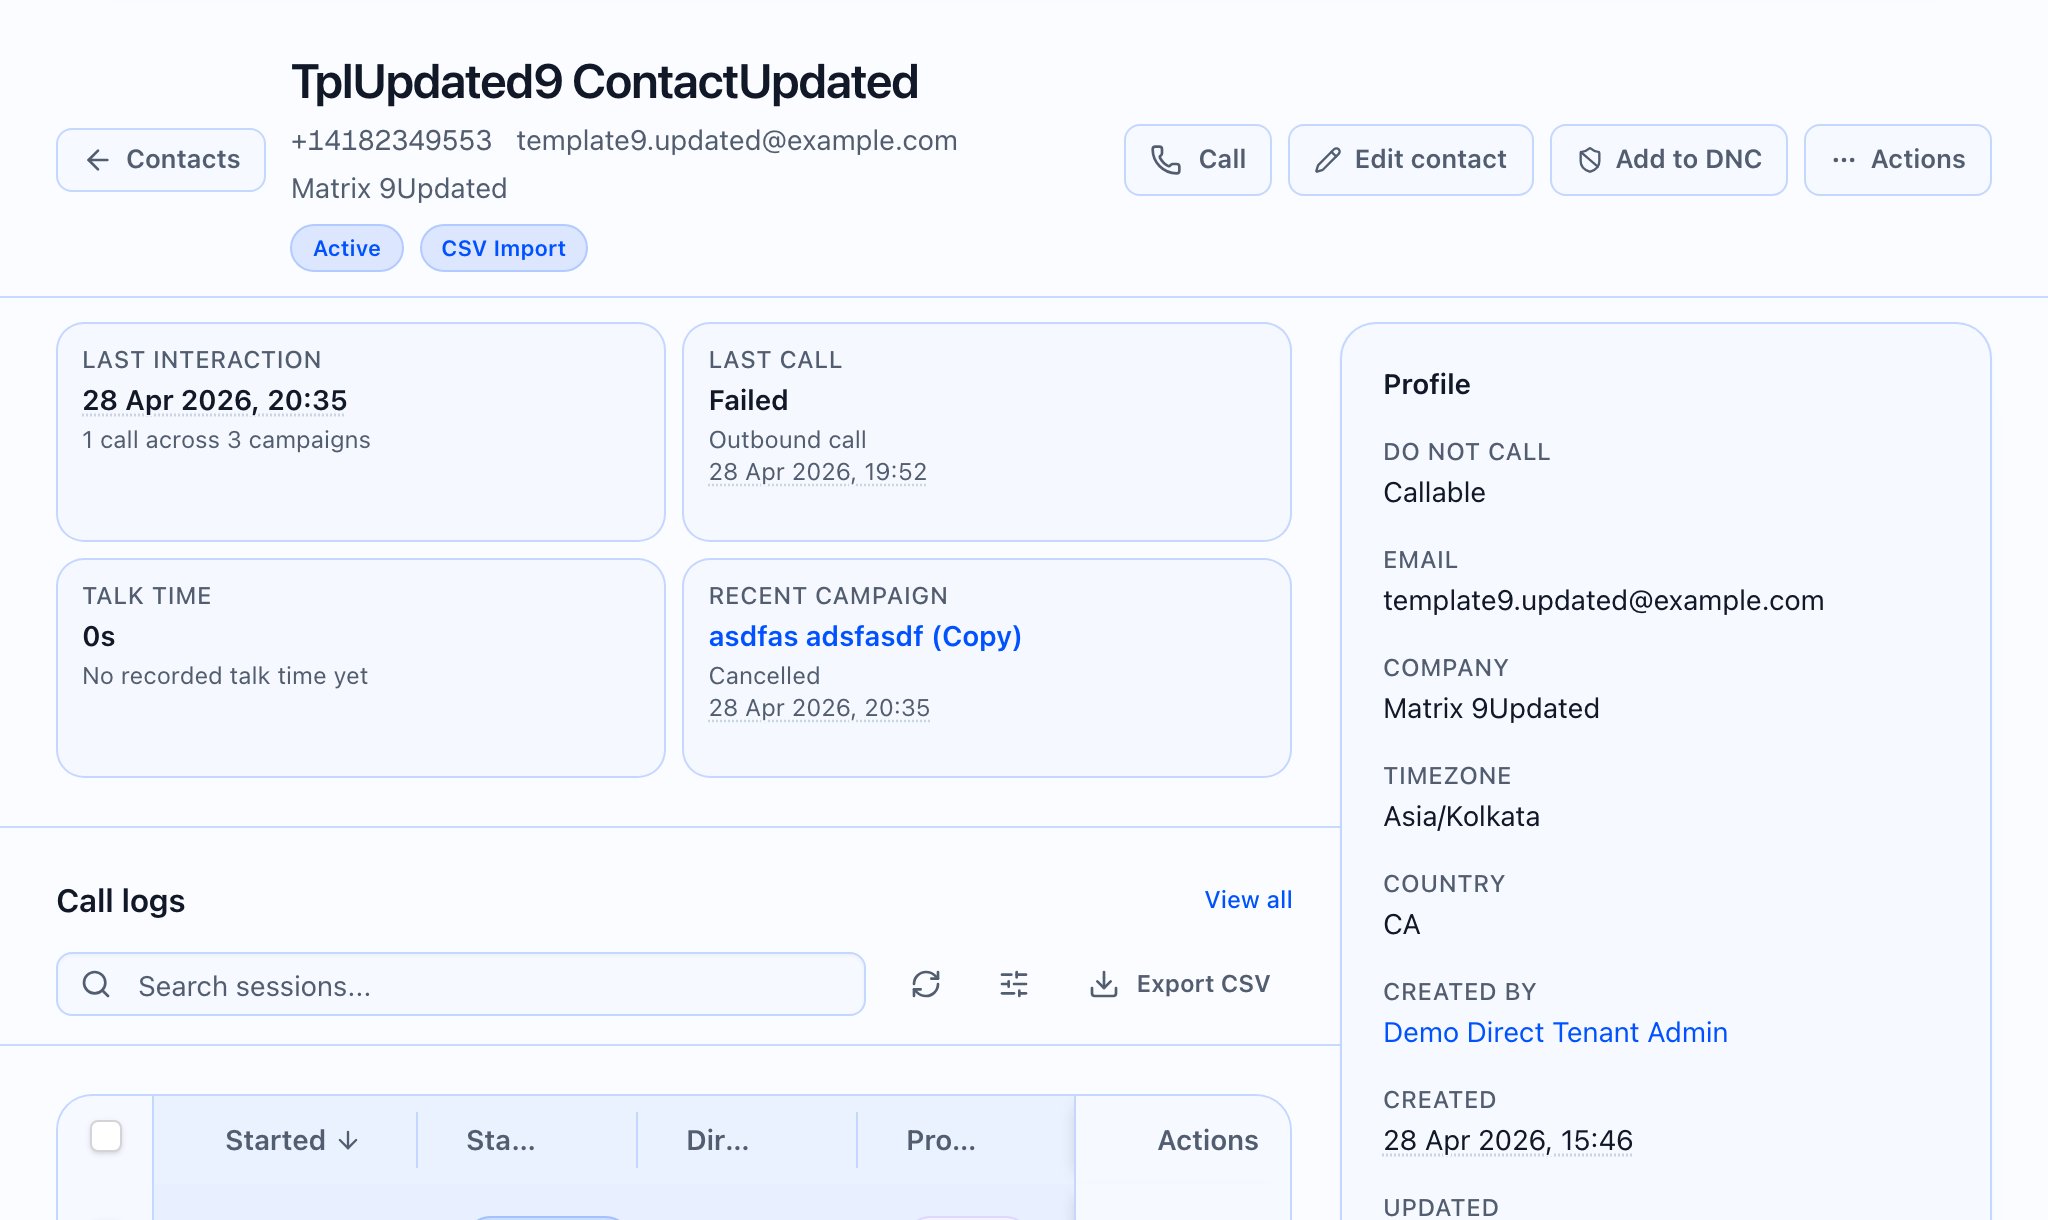Add this contact to DNC
The height and width of the screenshot is (1220, 2048).
[1668, 160]
